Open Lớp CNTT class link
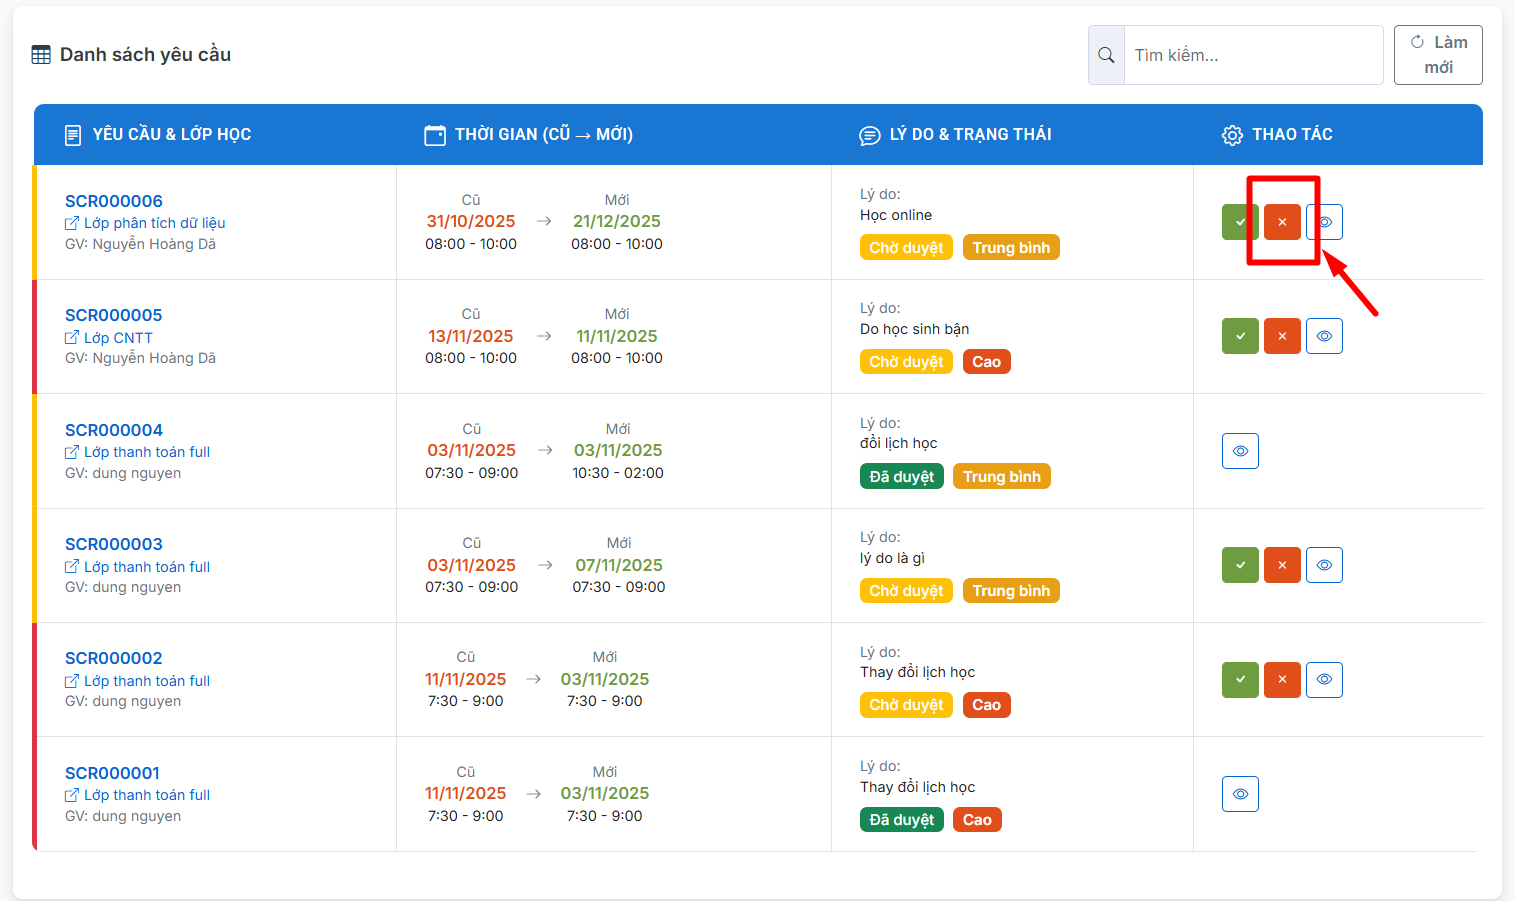This screenshot has width=1515, height=901. click(118, 338)
